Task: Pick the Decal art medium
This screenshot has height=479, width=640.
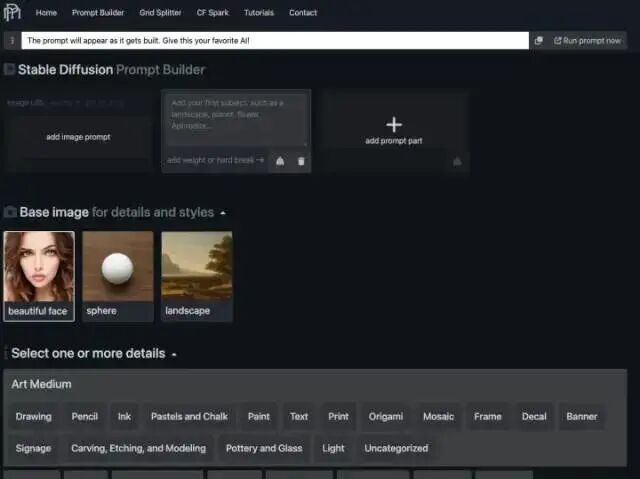Action: (534, 417)
